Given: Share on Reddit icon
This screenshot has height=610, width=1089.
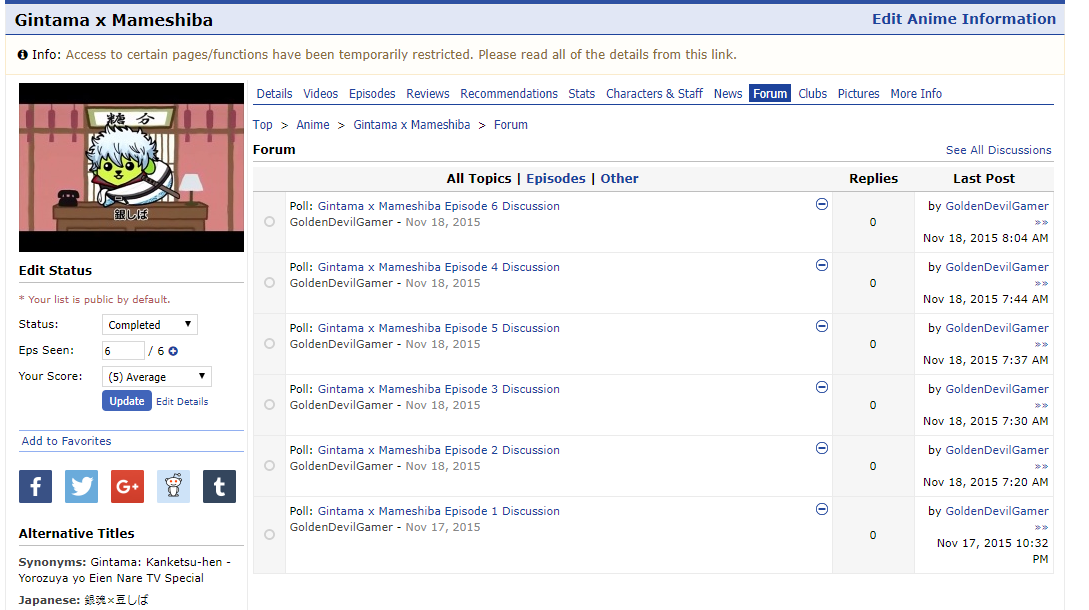Looking at the screenshot, I should (173, 486).
